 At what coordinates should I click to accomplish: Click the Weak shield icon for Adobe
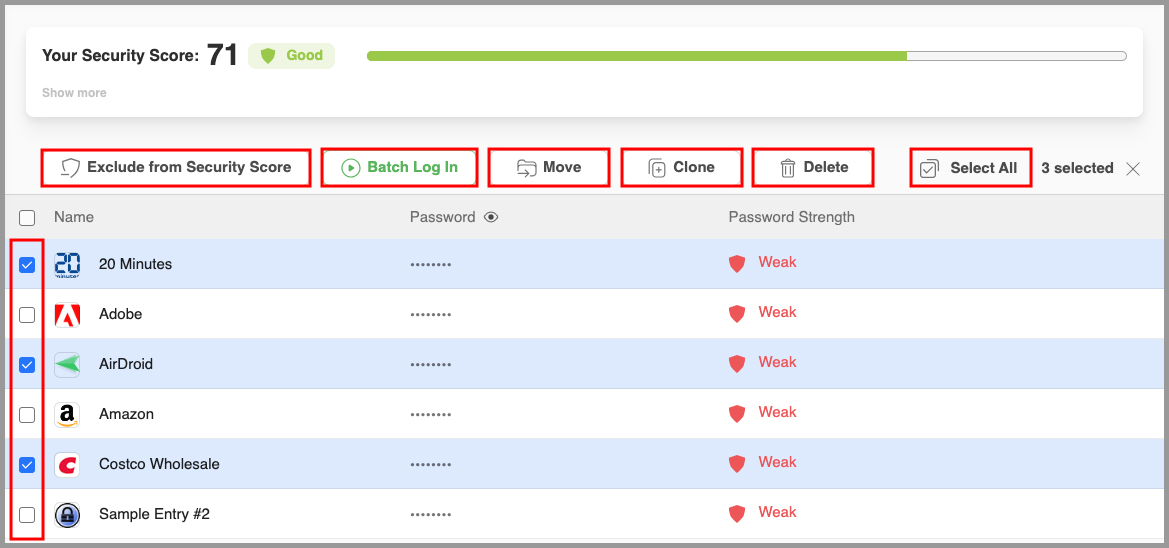(737, 313)
